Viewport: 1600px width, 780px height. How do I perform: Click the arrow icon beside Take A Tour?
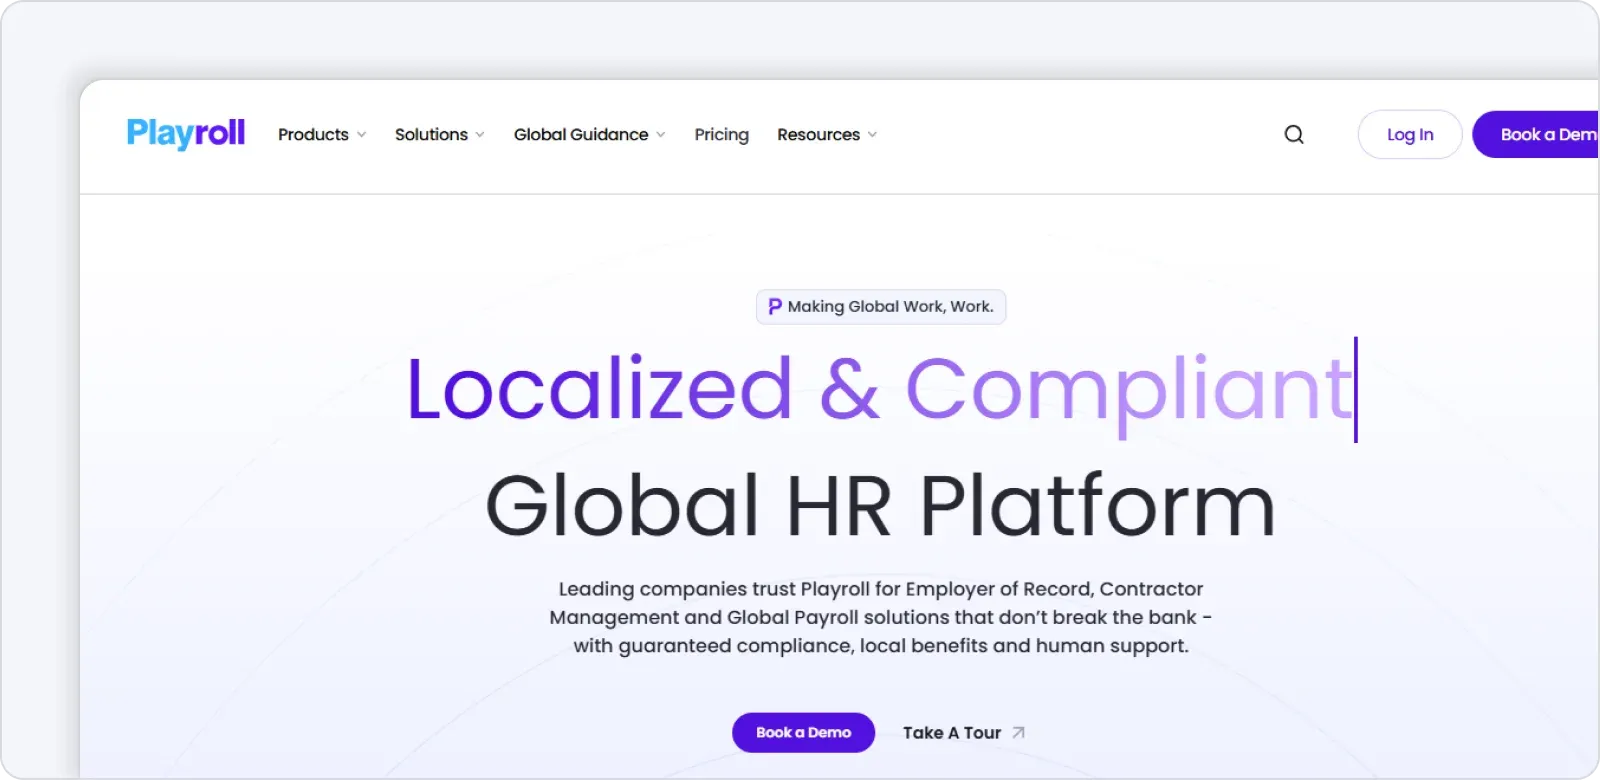coord(1018,733)
